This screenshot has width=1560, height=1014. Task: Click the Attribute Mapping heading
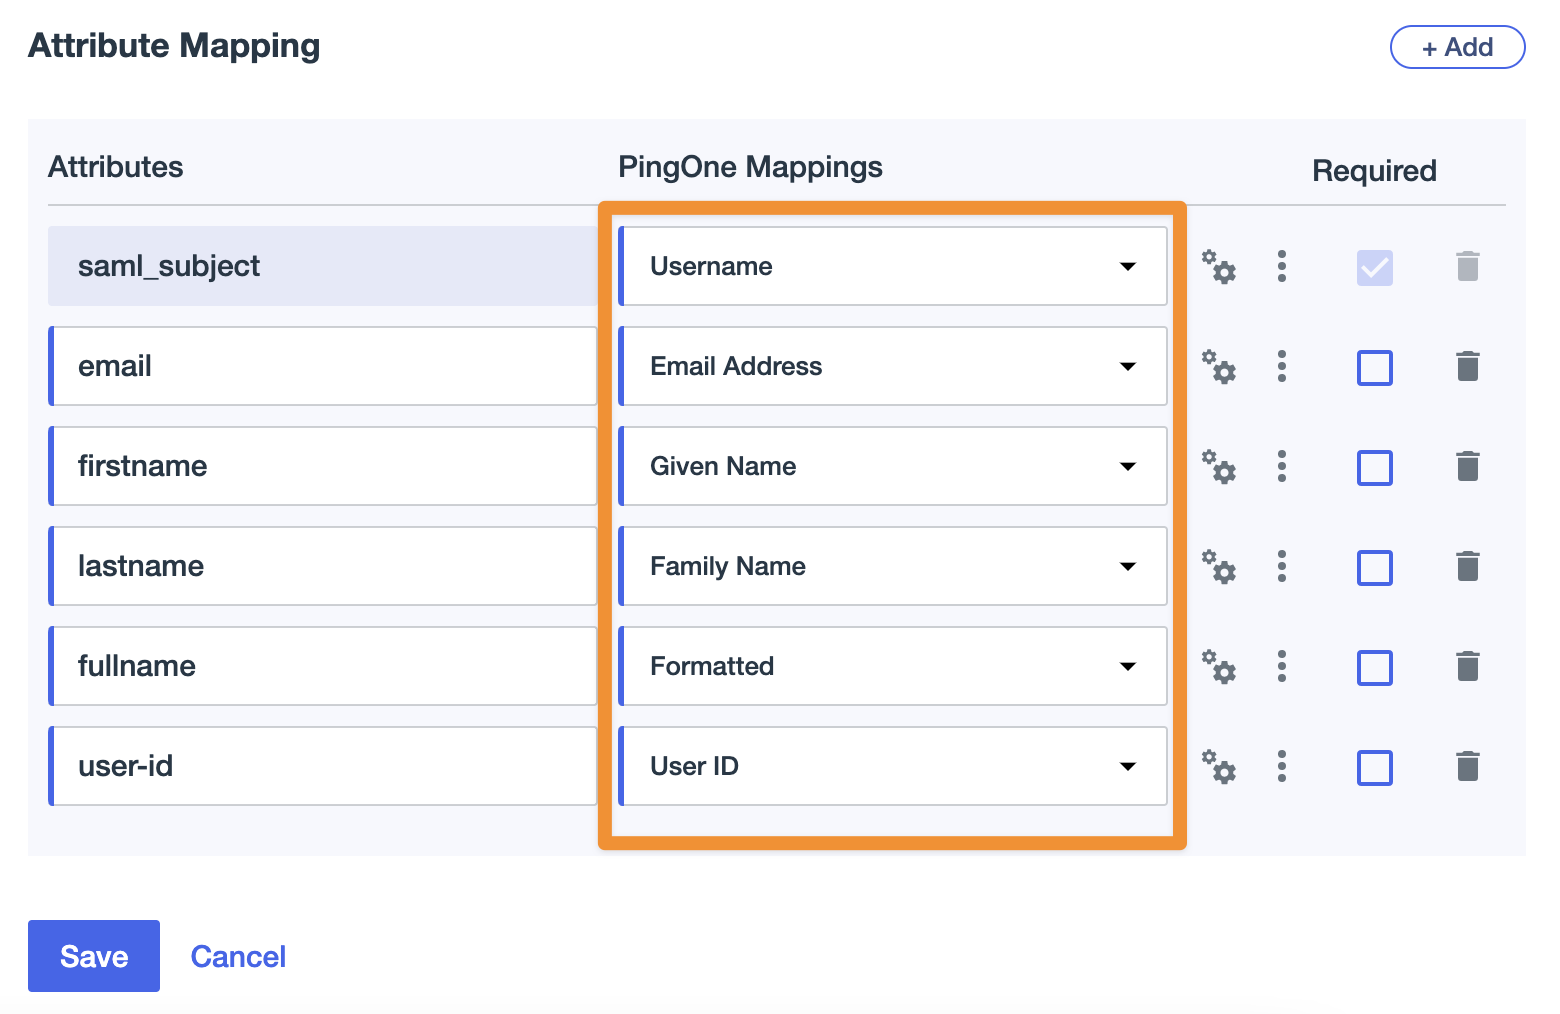point(174,46)
